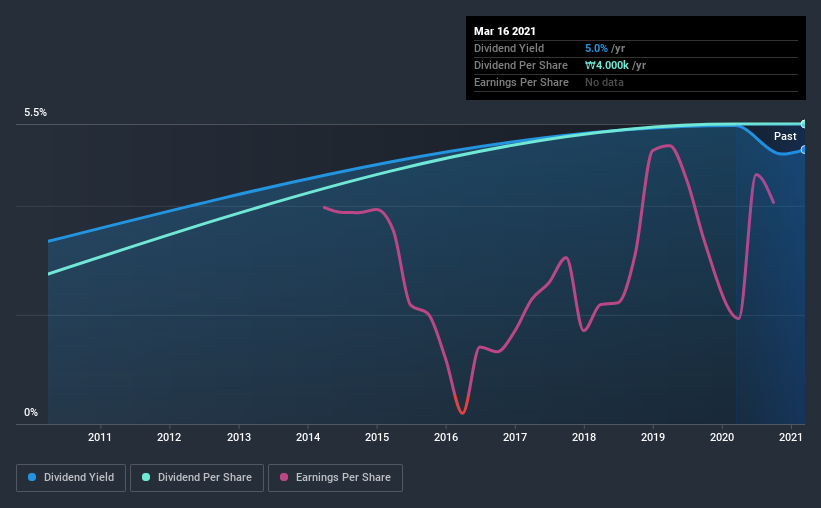Click the blue Dividend Yield legend dot
The width and height of the screenshot is (821, 508).
click(x=32, y=477)
